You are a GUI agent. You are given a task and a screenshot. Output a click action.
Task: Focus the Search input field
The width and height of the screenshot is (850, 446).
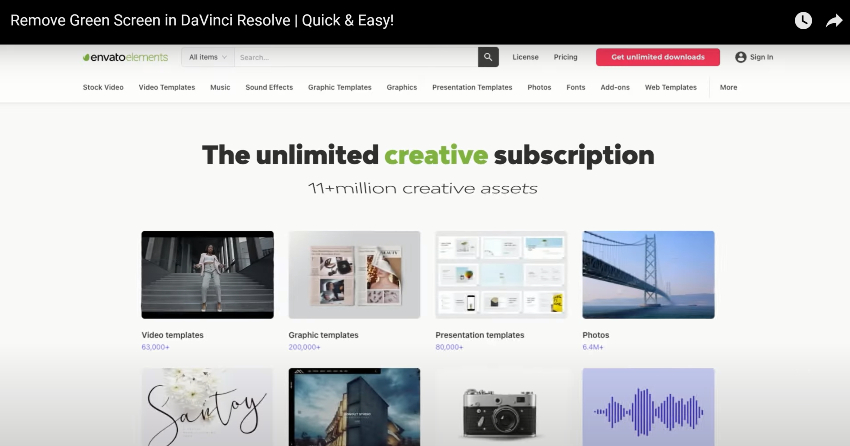(x=356, y=57)
